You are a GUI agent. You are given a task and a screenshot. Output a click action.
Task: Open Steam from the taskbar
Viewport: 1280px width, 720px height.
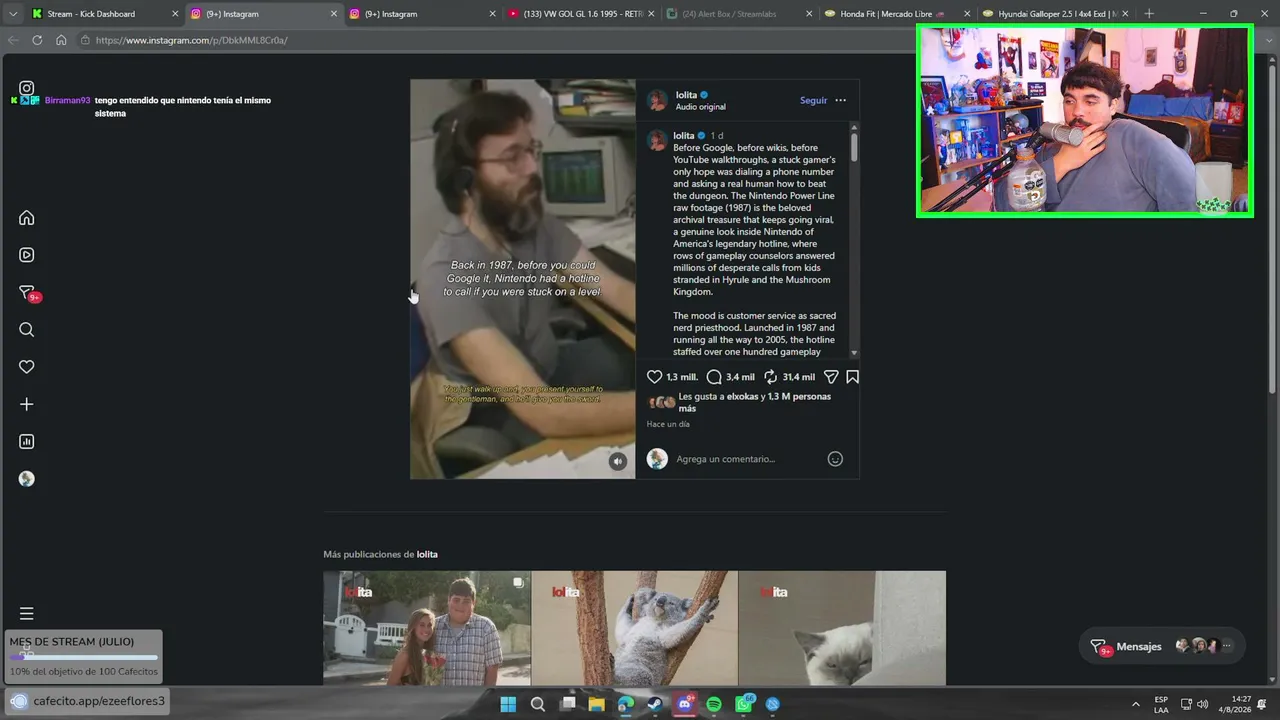click(655, 704)
